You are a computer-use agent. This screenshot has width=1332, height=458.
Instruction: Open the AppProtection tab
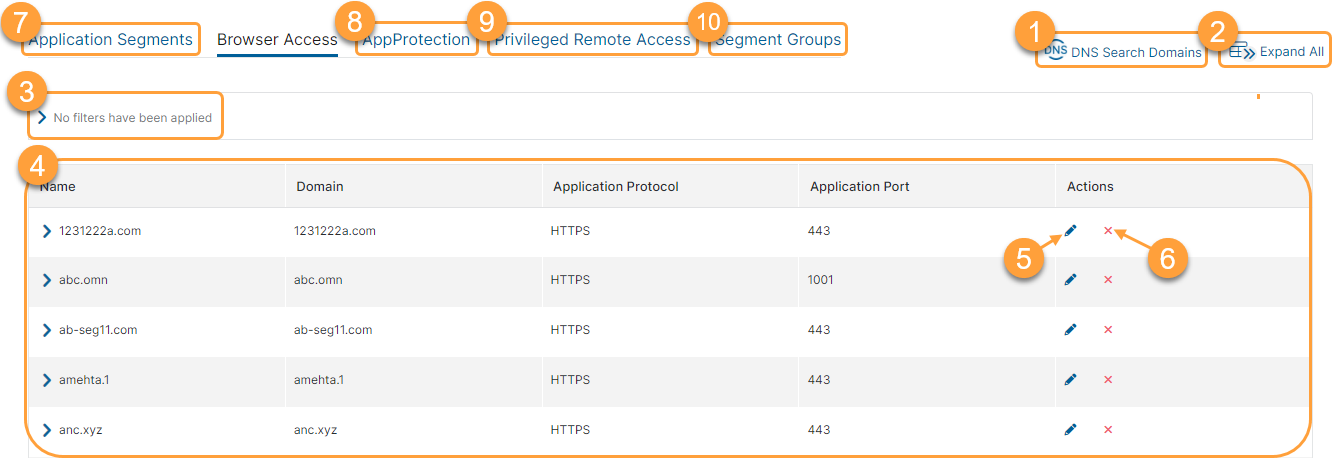click(416, 40)
